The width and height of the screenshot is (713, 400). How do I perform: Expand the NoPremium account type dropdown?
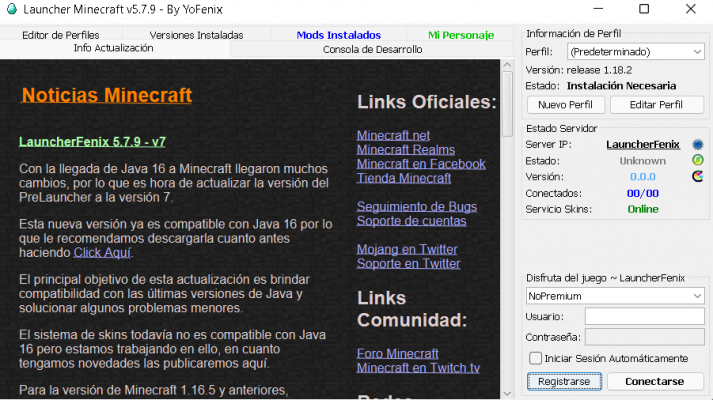[616, 296]
